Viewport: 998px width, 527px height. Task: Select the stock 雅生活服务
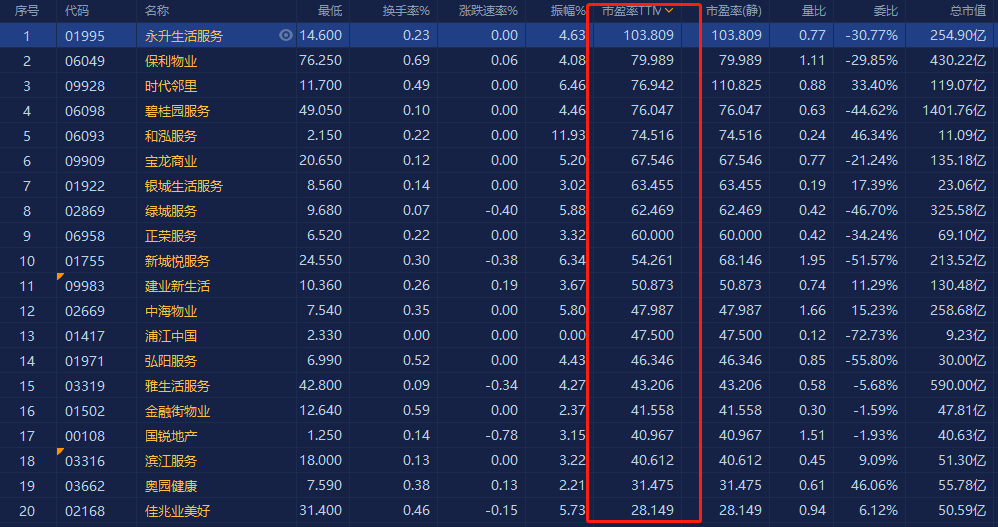[x=178, y=386]
